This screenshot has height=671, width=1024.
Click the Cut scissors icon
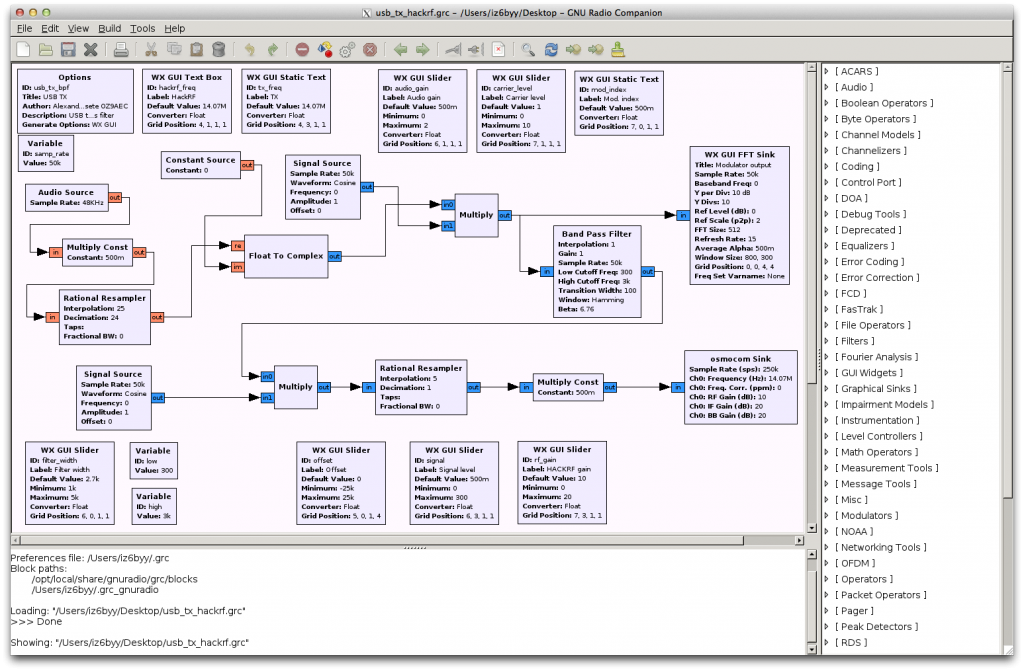point(151,49)
